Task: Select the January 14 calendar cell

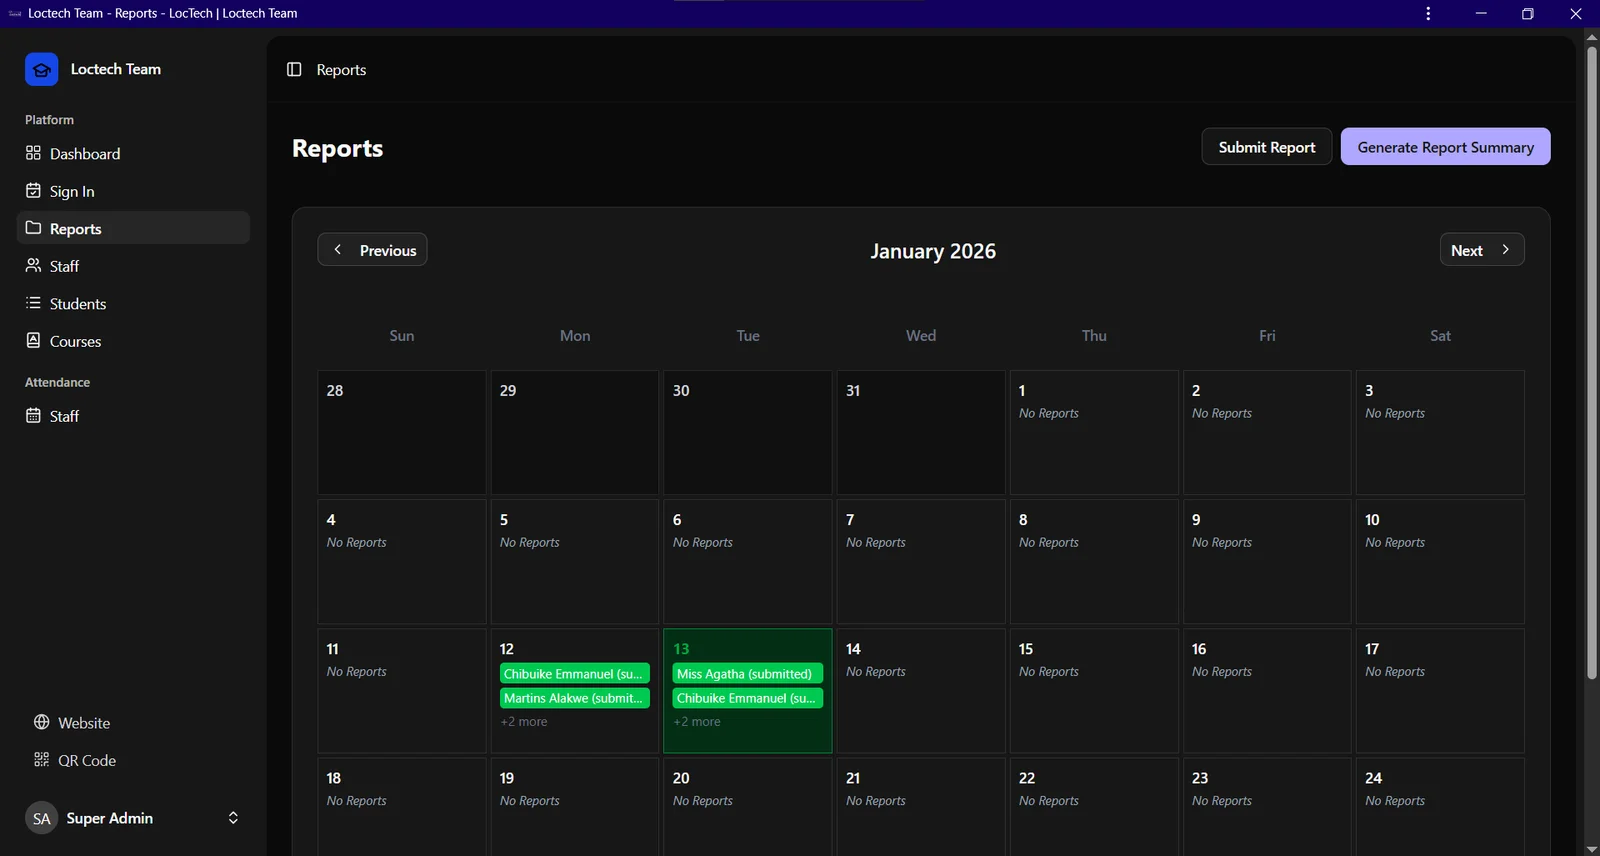Action: 921,690
